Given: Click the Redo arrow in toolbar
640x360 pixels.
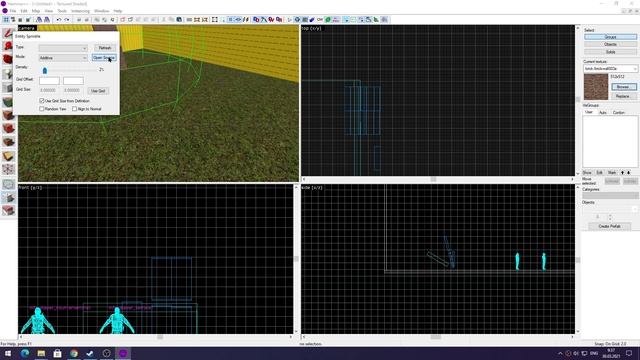Looking at the screenshot, I should (67, 20).
